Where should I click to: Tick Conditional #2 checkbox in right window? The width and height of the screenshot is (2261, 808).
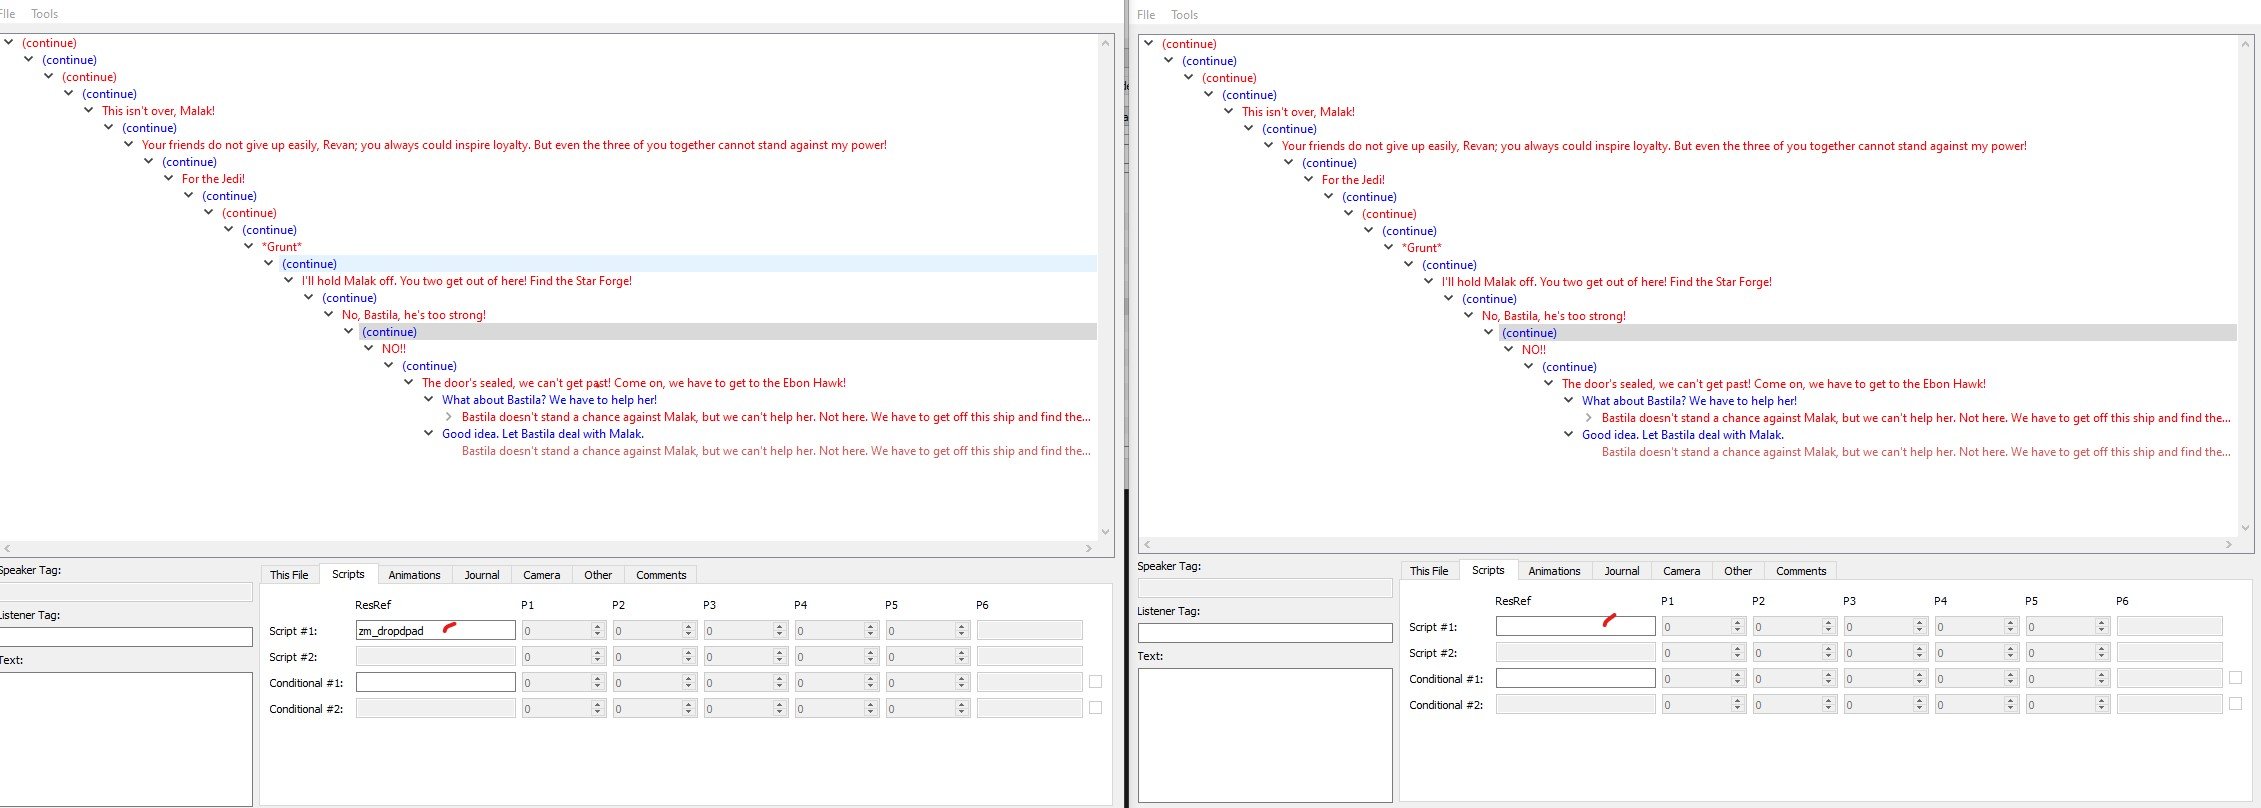point(2236,704)
